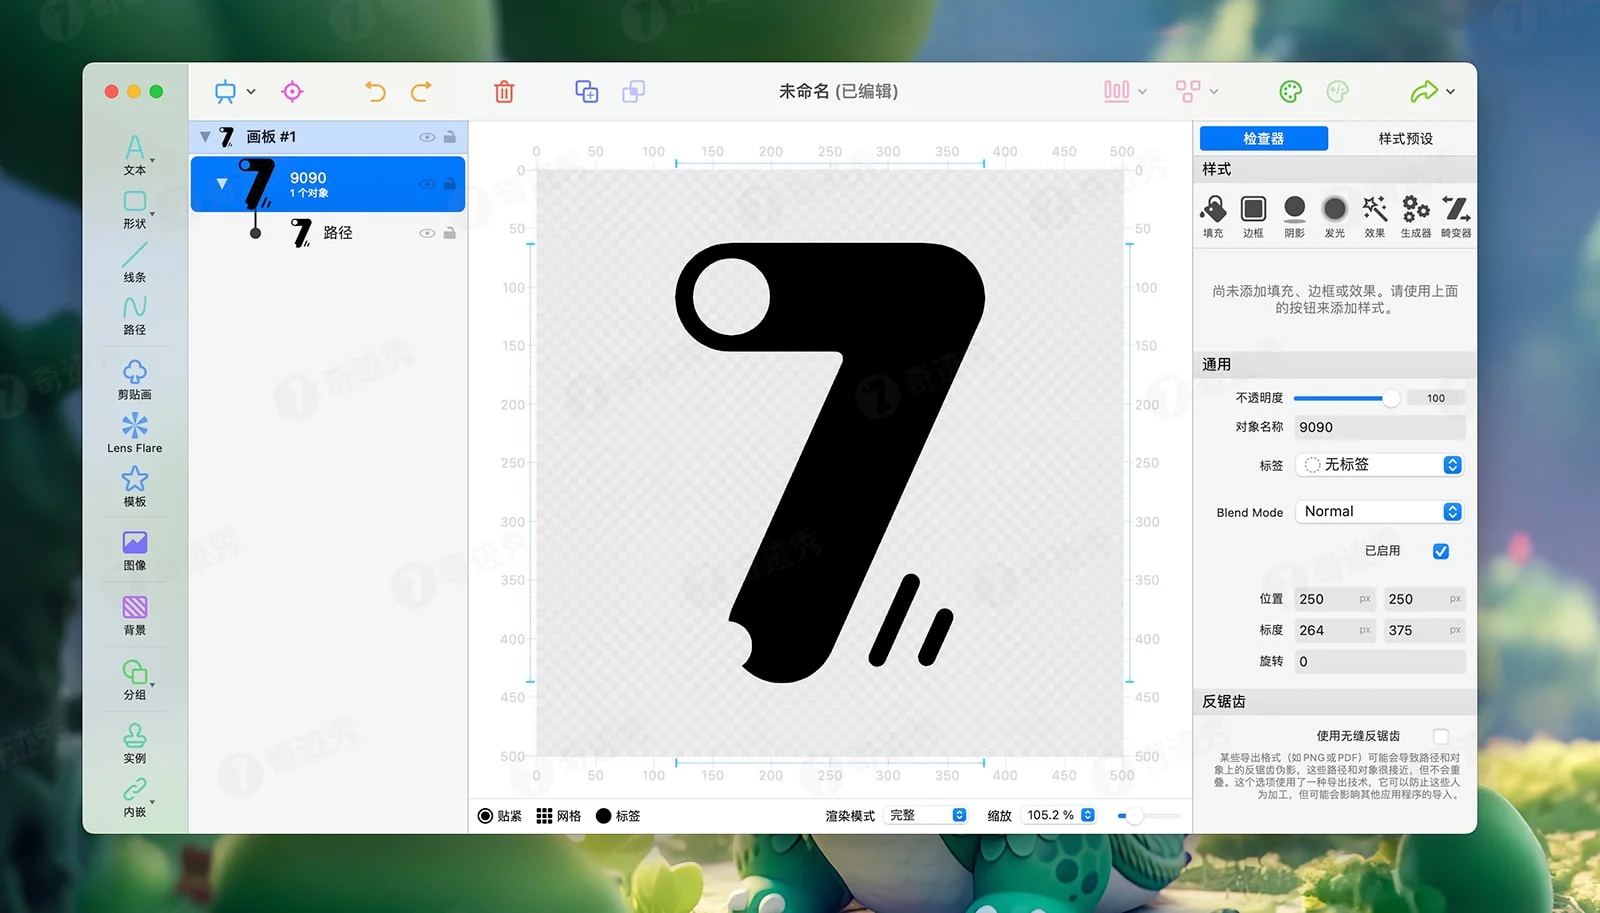
Task: Open the 阴影 (Shadow) style panel
Action: coord(1294,214)
